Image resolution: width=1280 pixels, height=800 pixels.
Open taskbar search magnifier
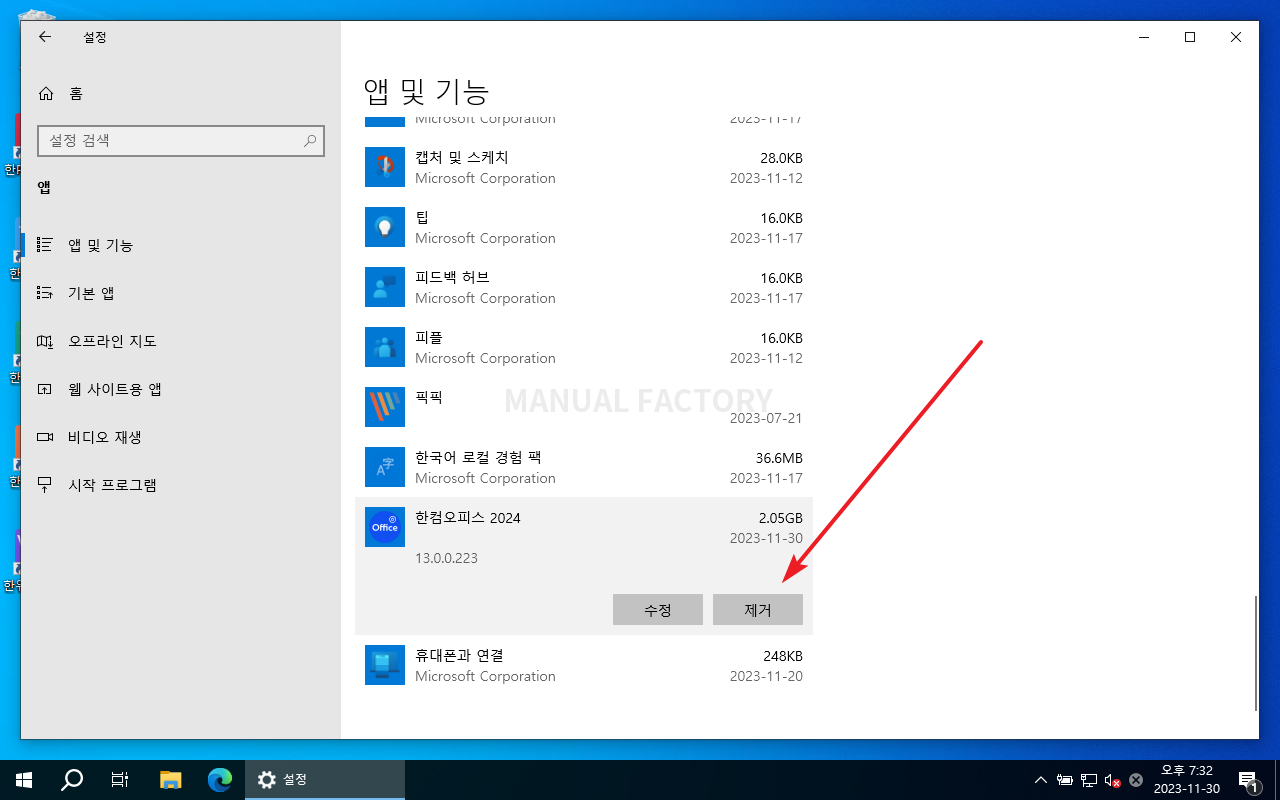click(72, 780)
